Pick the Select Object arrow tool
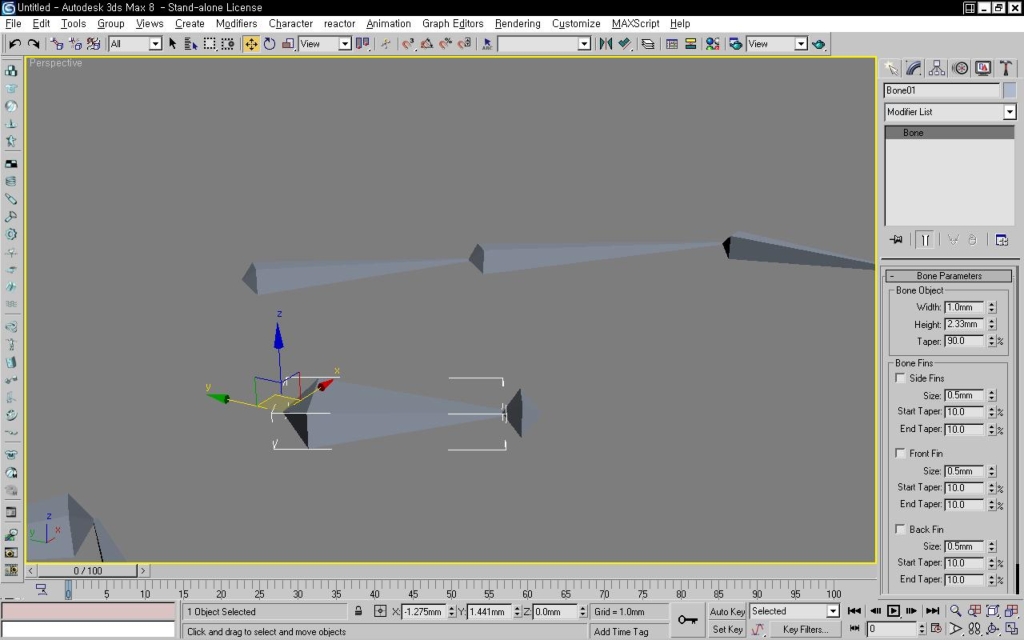Screen dimensions: 1024x640 (x=172, y=44)
